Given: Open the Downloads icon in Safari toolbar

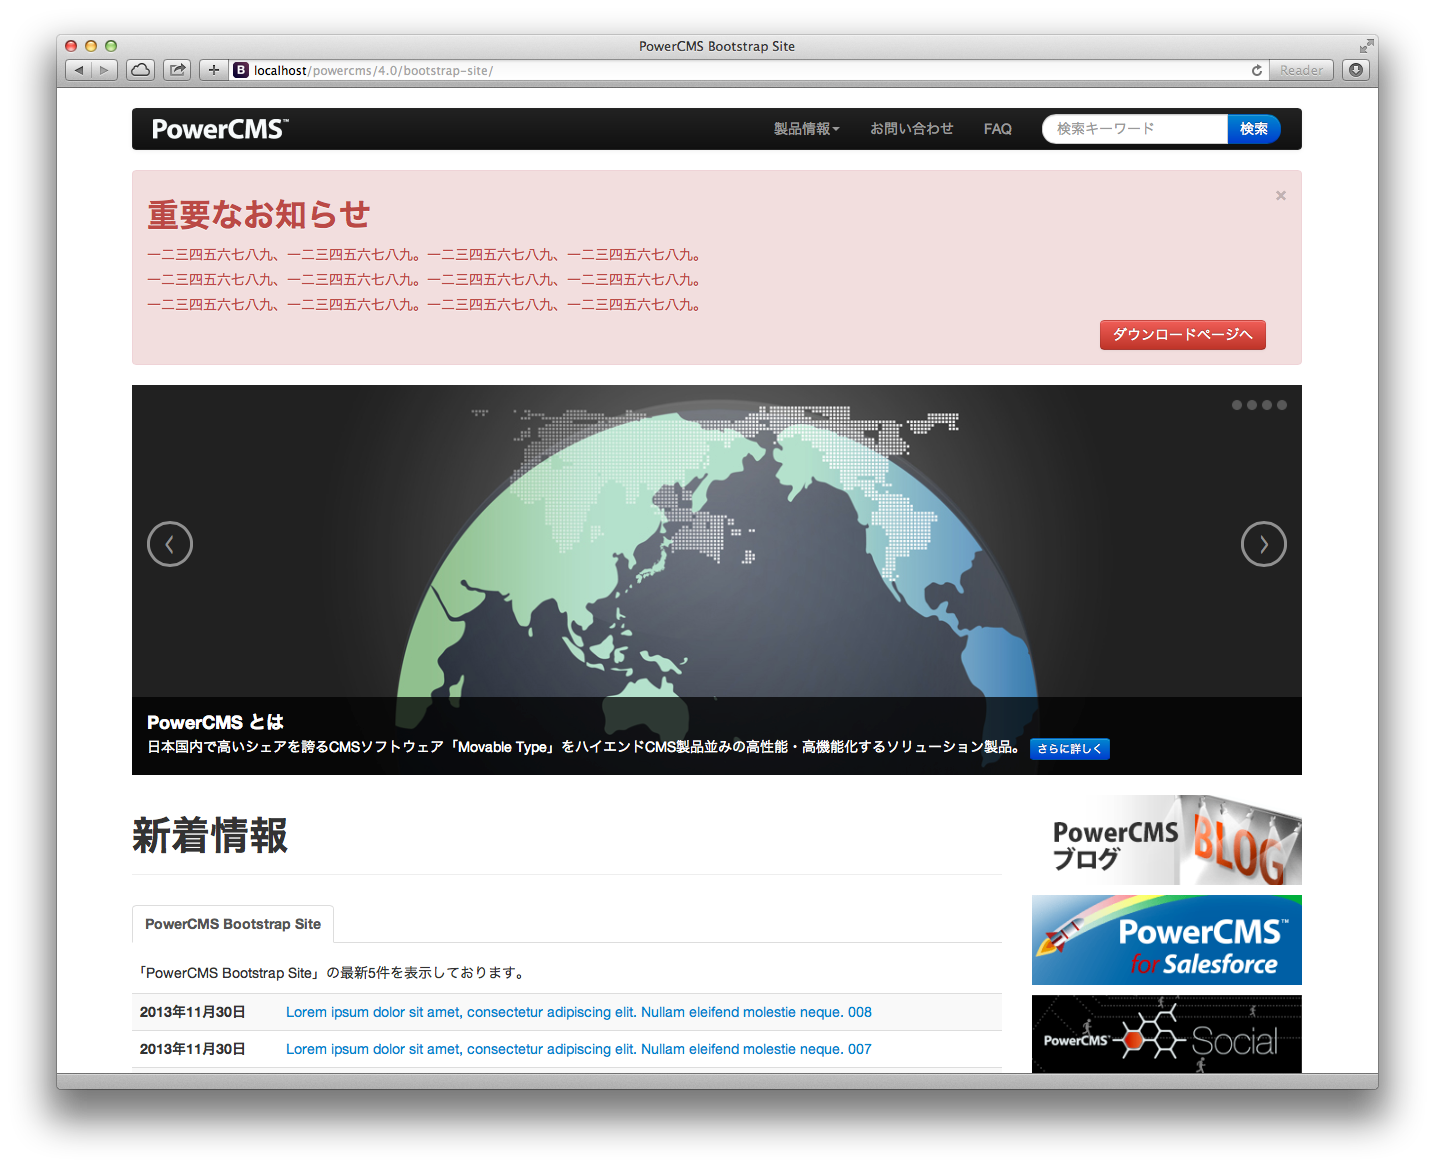Looking at the screenshot, I should tap(1356, 70).
